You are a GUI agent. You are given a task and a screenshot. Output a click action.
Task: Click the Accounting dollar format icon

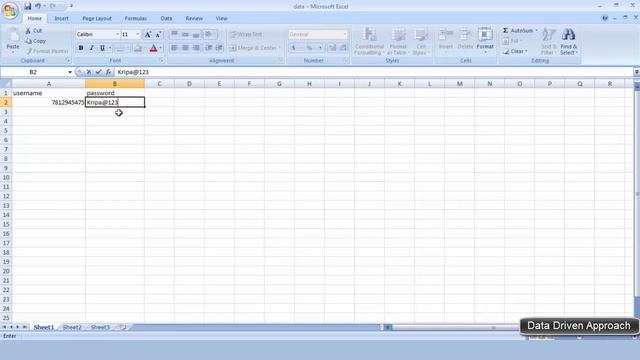pyautogui.click(x=293, y=48)
